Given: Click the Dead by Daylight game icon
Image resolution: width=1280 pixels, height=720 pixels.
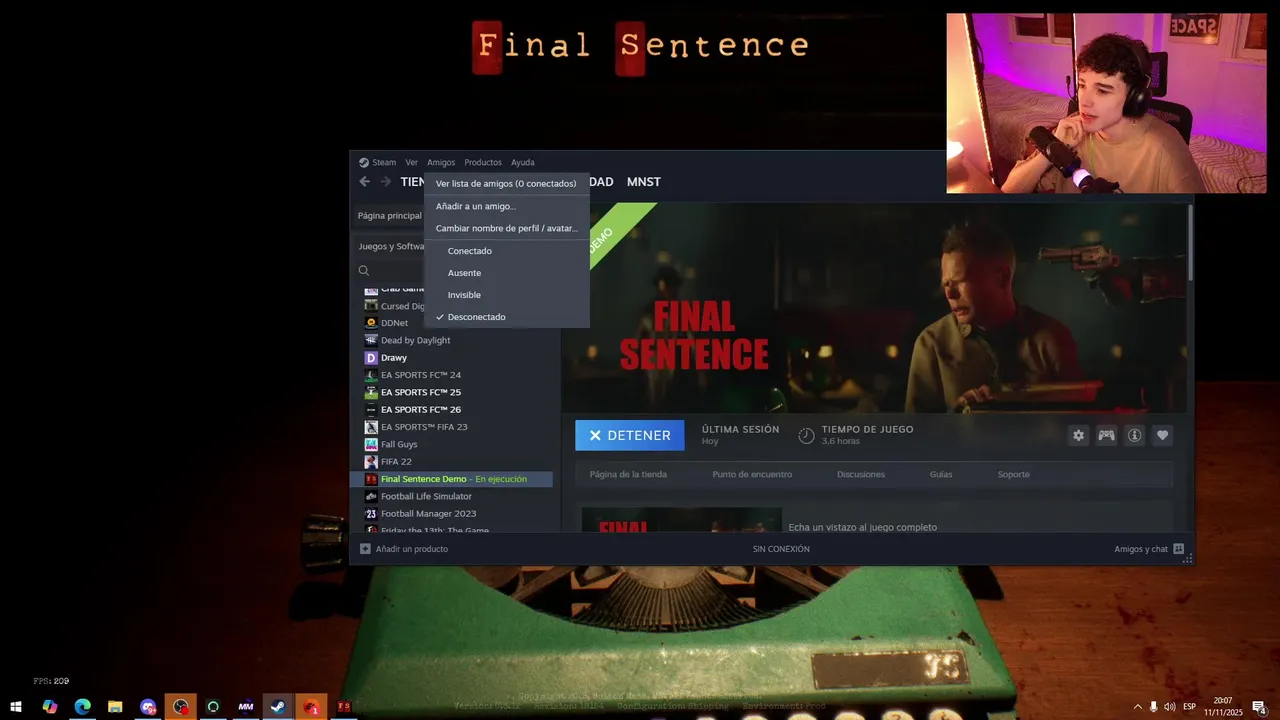Looking at the screenshot, I should [371, 340].
